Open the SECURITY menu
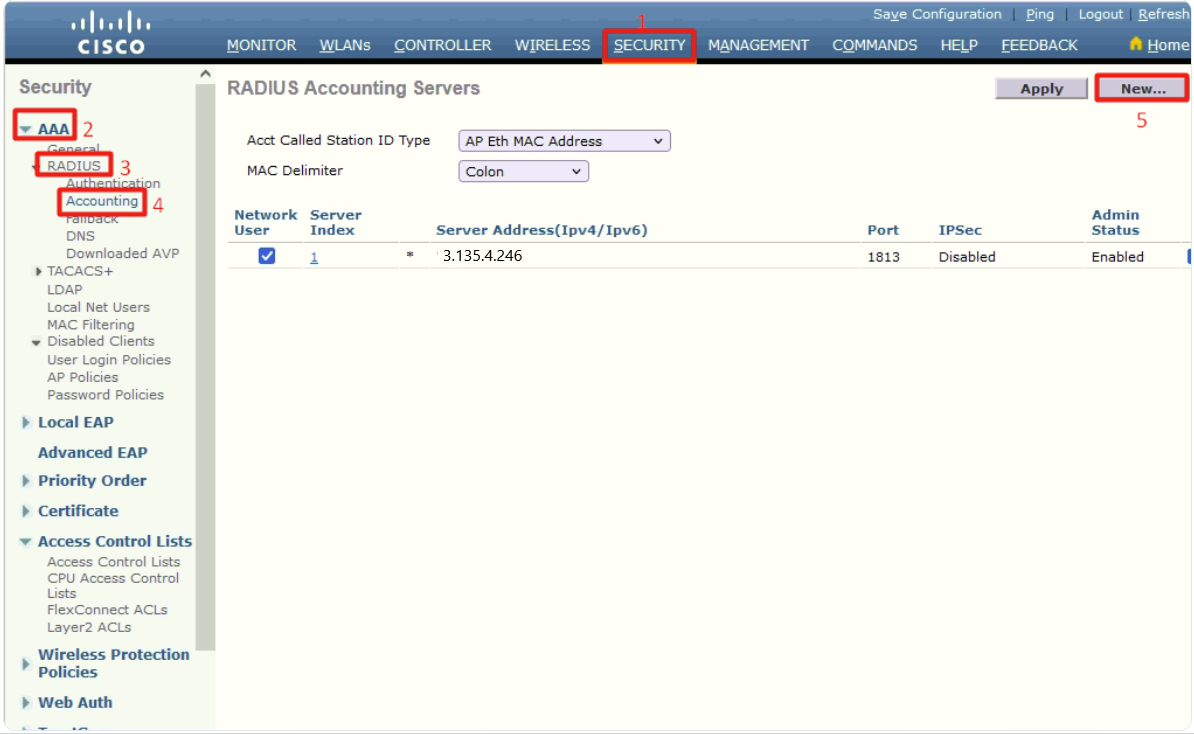This screenshot has height=734, width=1194. pyautogui.click(x=650, y=46)
